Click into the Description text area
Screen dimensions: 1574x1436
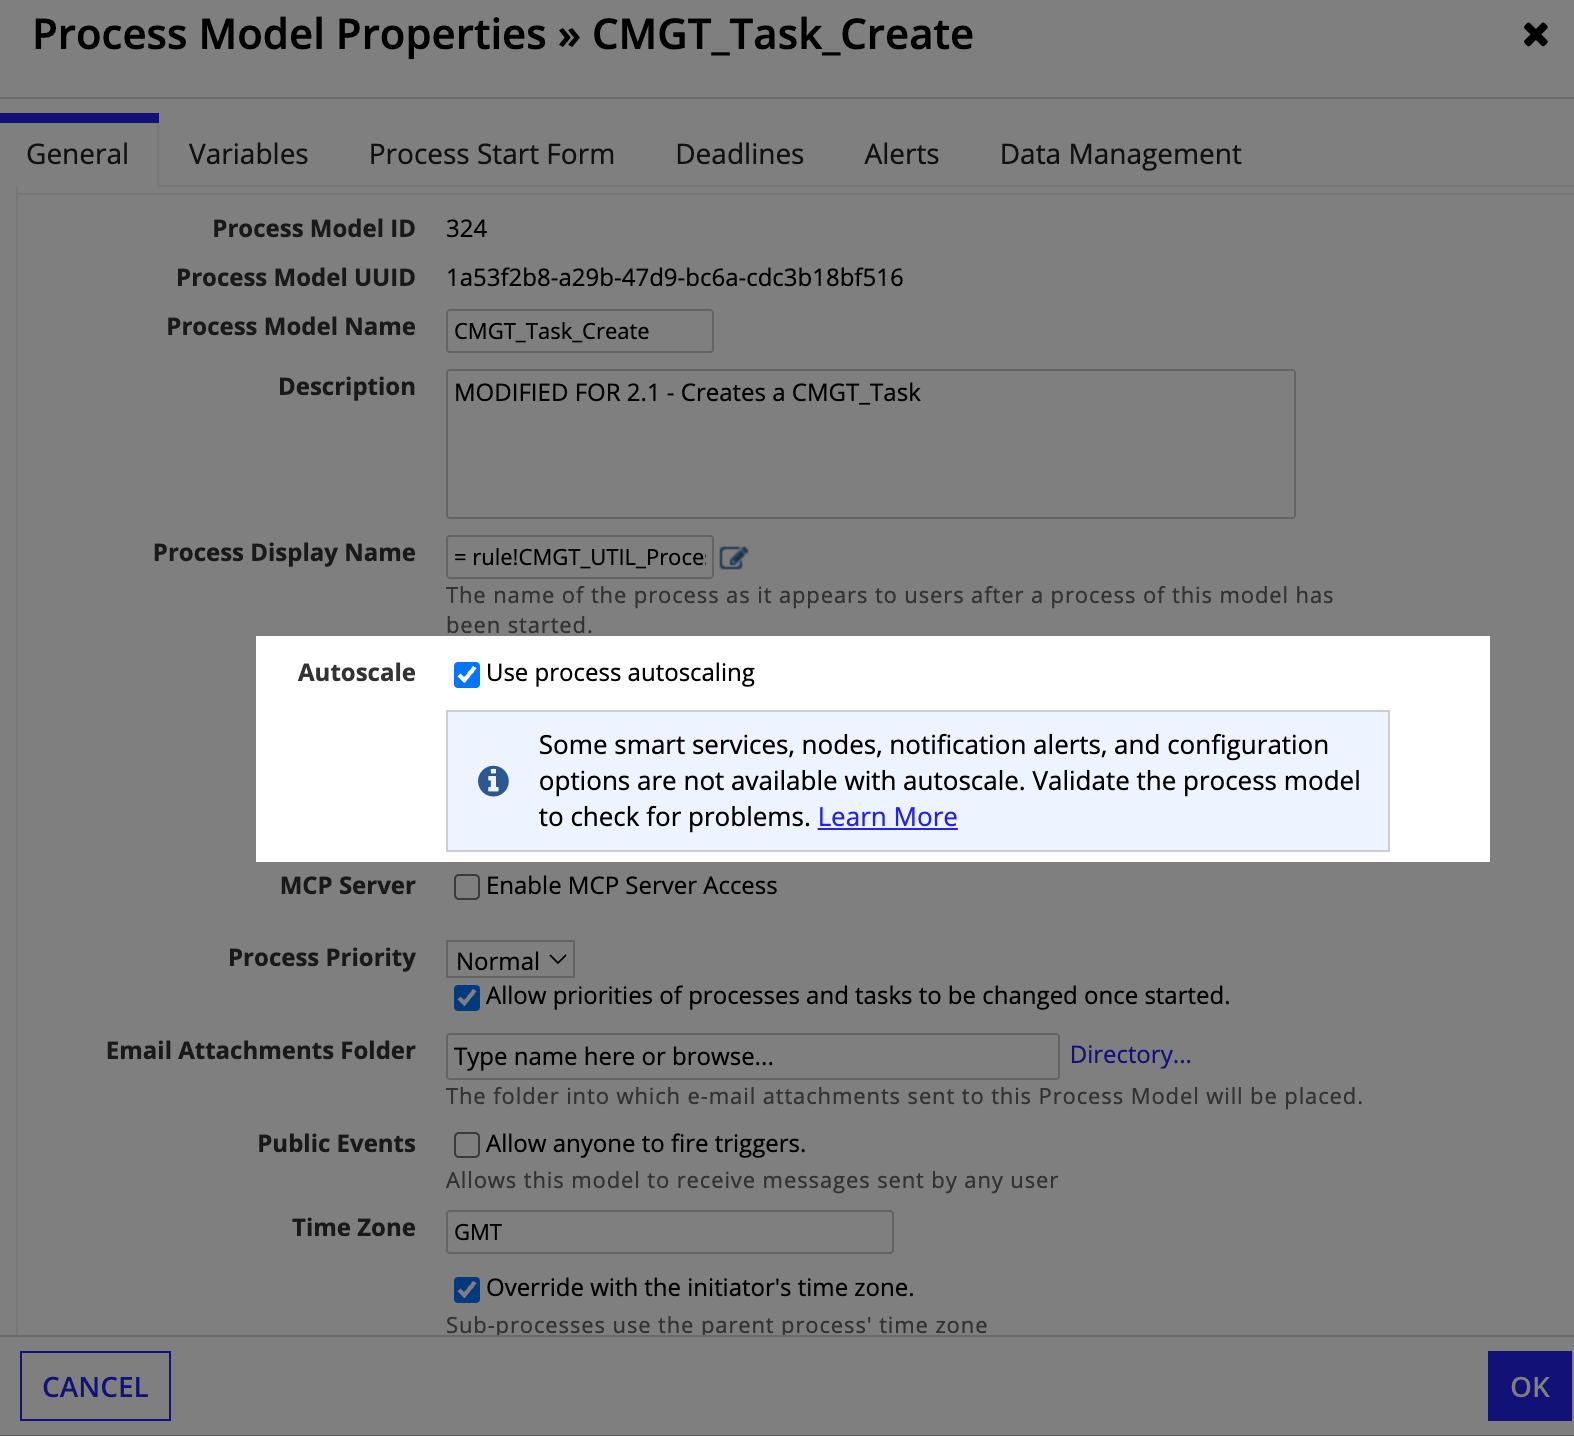[x=871, y=444]
